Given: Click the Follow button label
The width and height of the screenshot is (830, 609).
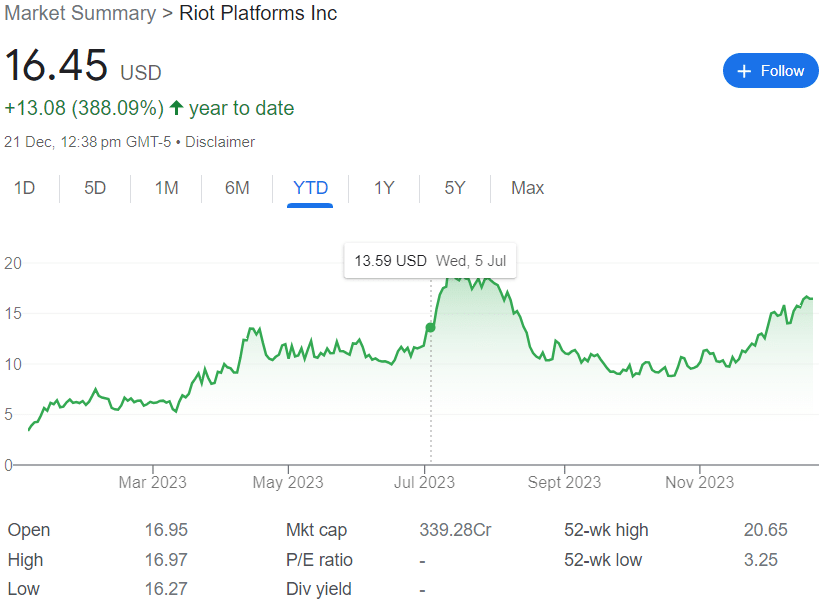Looking at the screenshot, I should click(x=782, y=71).
